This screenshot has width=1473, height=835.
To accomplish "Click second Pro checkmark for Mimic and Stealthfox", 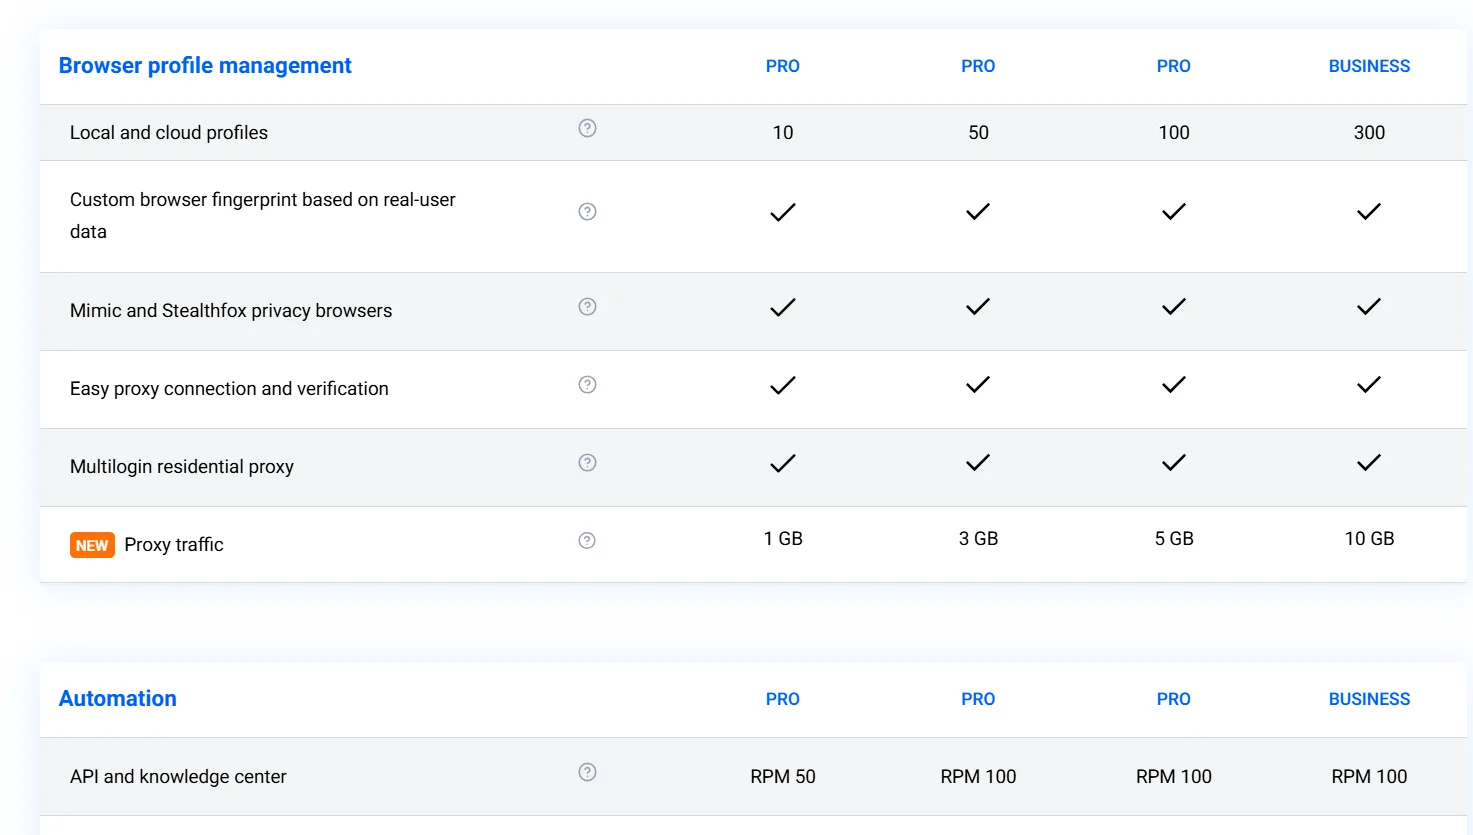I will 978,306.
